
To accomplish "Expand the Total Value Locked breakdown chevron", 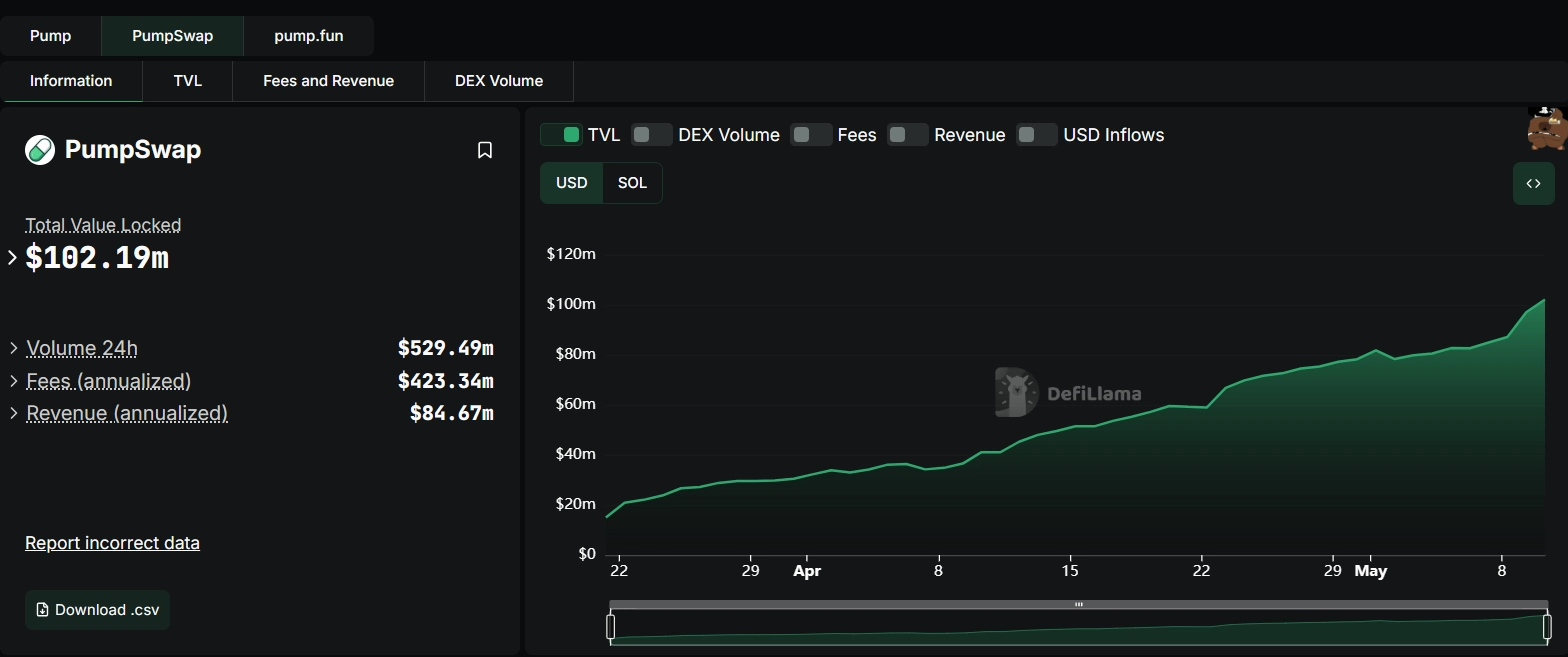I will click(x=12, y=258).
